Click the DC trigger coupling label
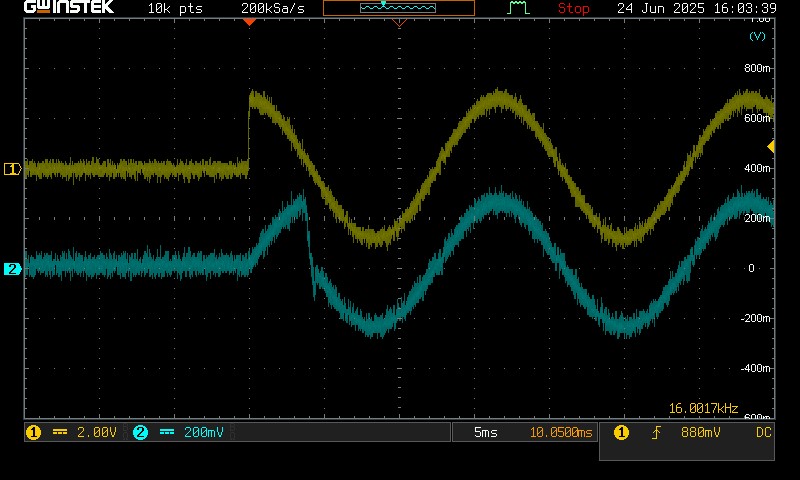 (x=764, y=433)
